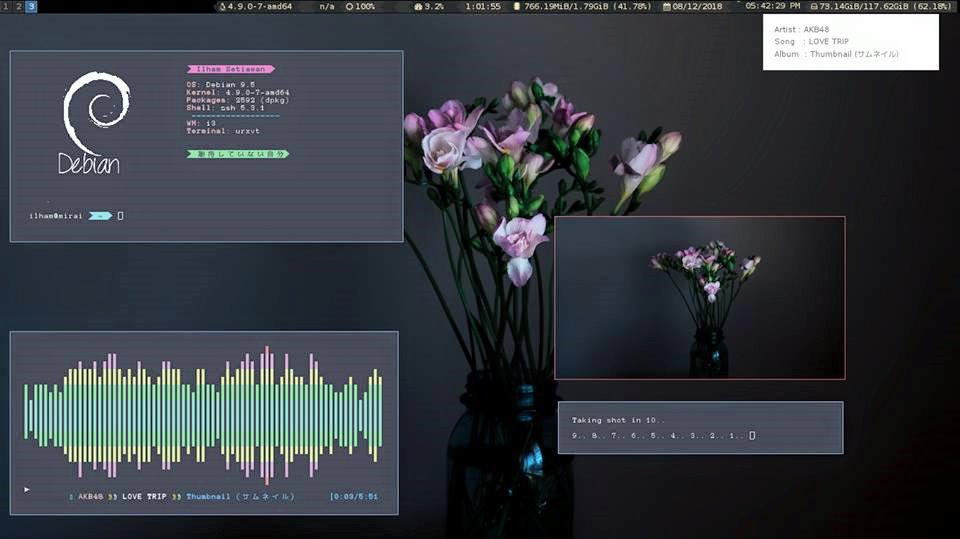Switch to workspace 1 in the bar

coord(6,6)
